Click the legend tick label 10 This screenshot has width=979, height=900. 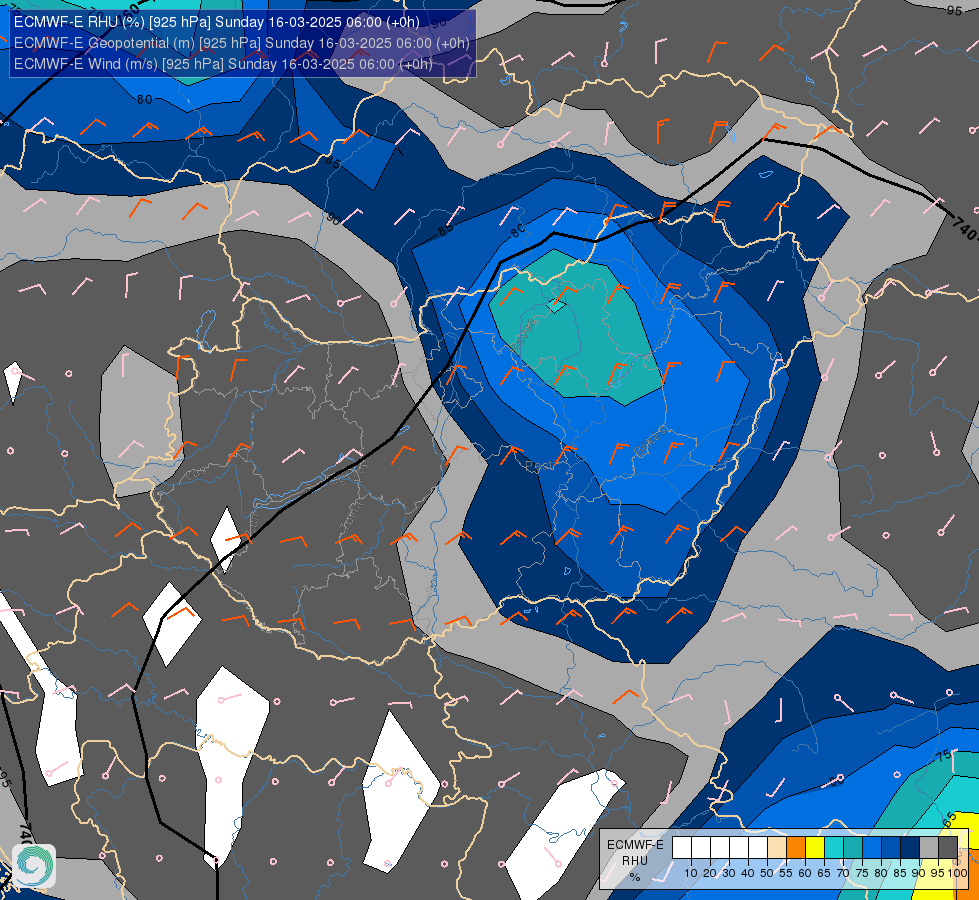tap(691, 873)
